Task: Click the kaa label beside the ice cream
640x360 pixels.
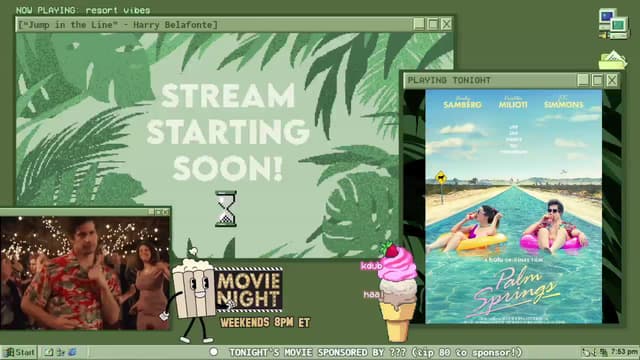Action: [x=373, y=294]
